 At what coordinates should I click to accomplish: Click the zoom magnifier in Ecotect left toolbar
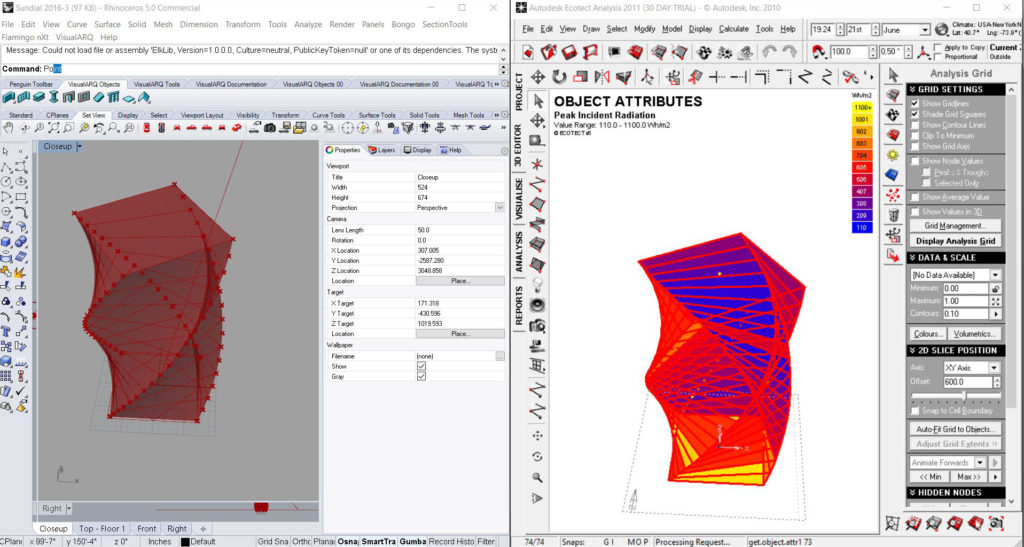537,478
